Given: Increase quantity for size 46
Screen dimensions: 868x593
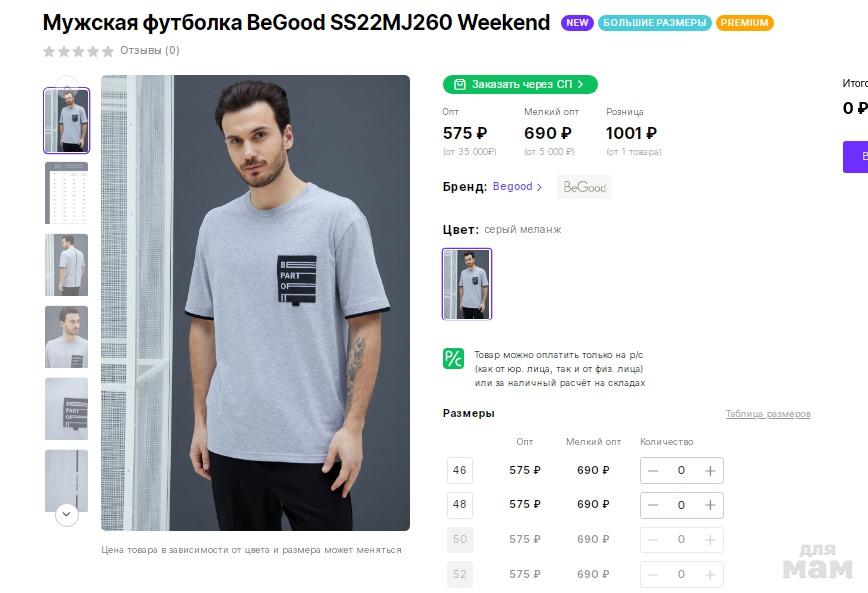Looking at the screenshot, I should pos(710,471).
